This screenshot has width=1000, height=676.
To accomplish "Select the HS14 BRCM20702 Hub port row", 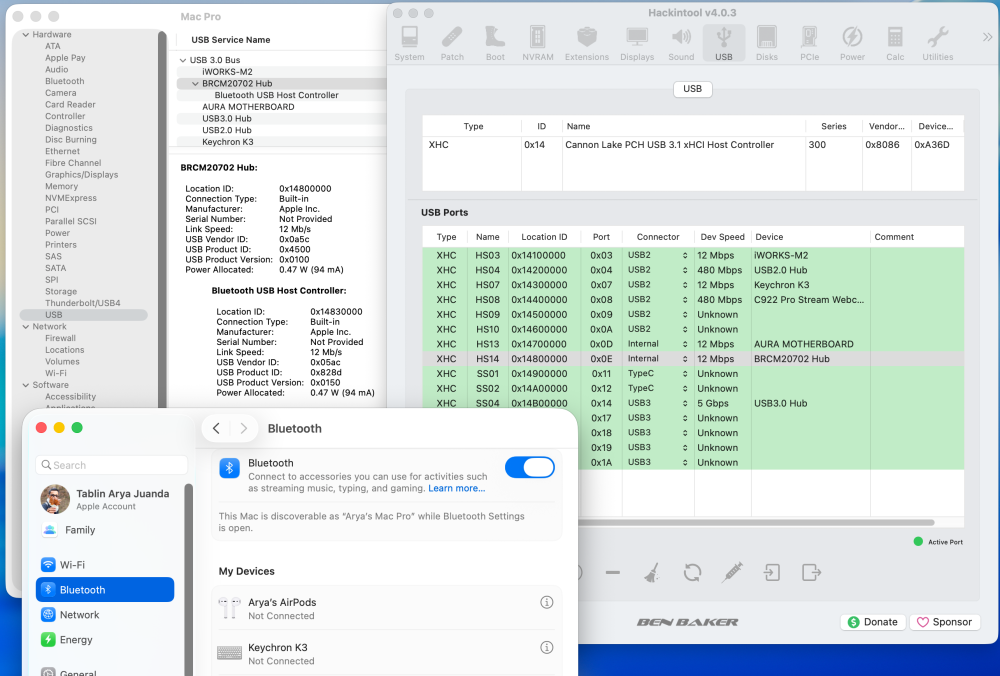I will tap(693, 359).
